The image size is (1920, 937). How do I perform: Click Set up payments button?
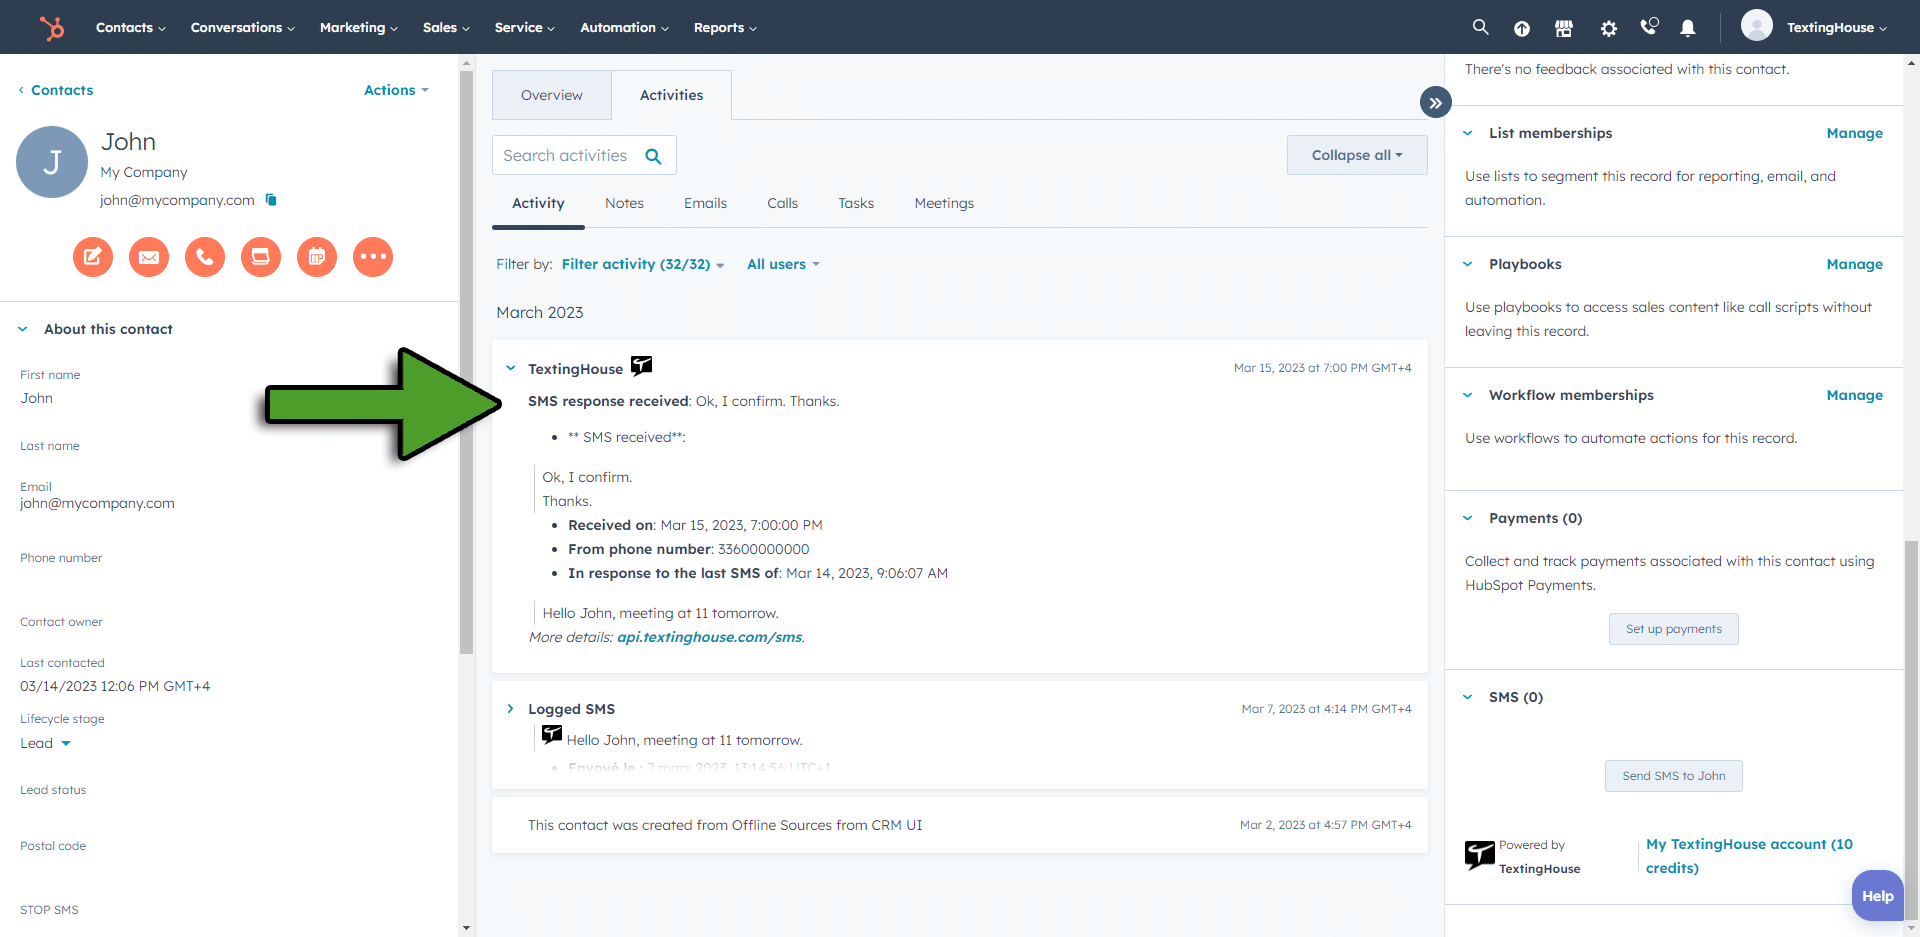pyautogui.click(x=1673, y=629)
